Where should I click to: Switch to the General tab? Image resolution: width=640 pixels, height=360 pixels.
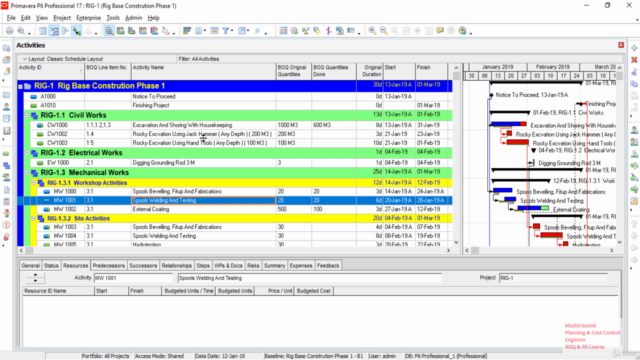click(31, 266)
